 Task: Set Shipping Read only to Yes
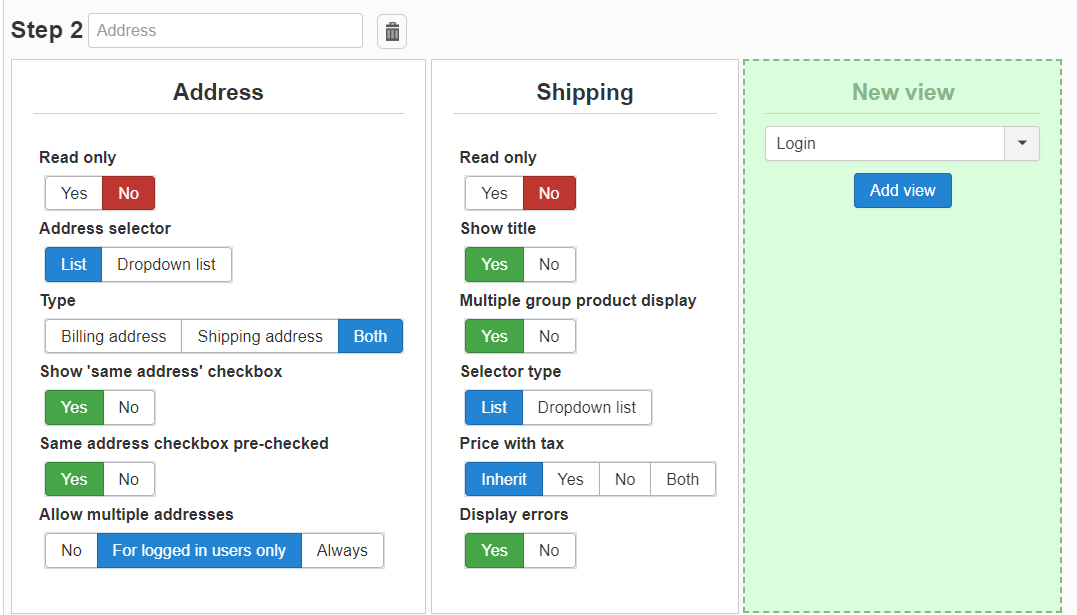pyautogui.click(x=494, y=193)
